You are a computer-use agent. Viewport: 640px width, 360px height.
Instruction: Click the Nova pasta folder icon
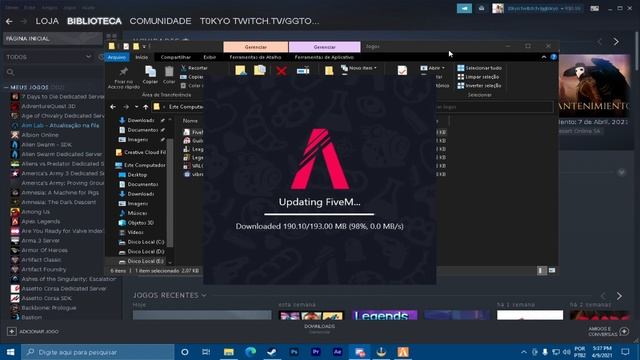(x=329, y=71)
